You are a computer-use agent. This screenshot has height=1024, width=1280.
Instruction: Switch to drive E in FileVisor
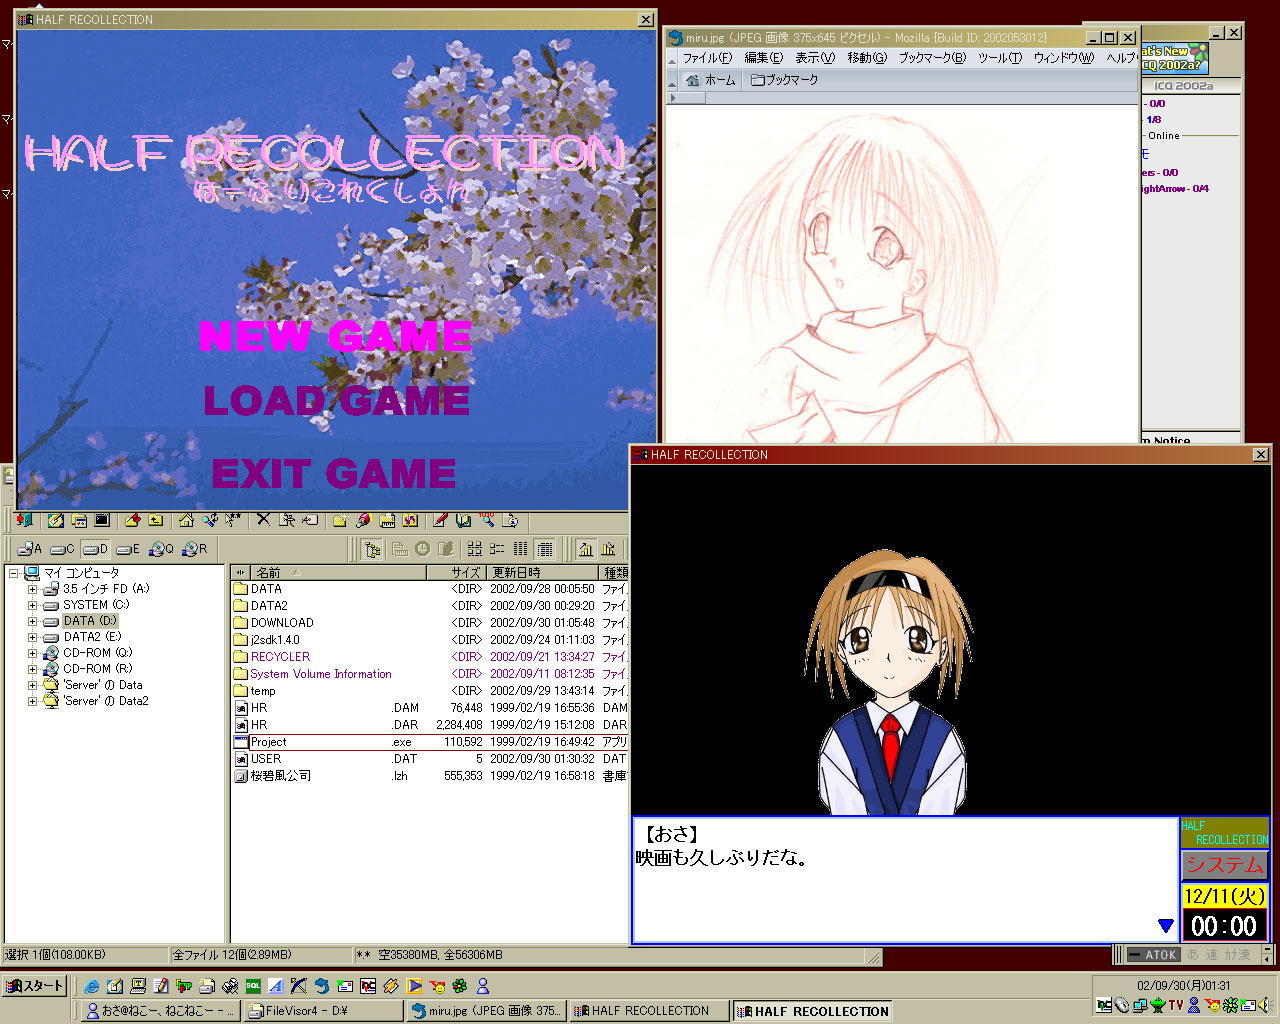128,549
